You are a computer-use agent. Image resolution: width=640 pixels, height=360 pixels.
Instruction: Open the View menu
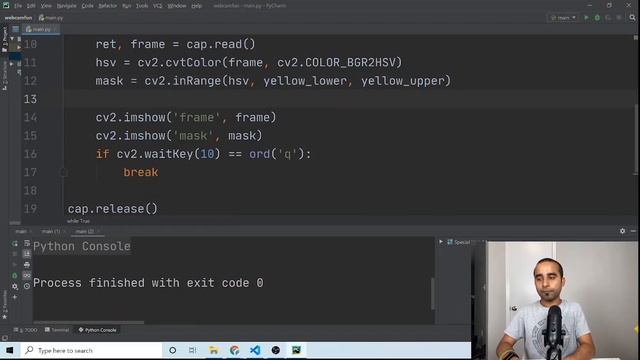click(x=46, y=6)
